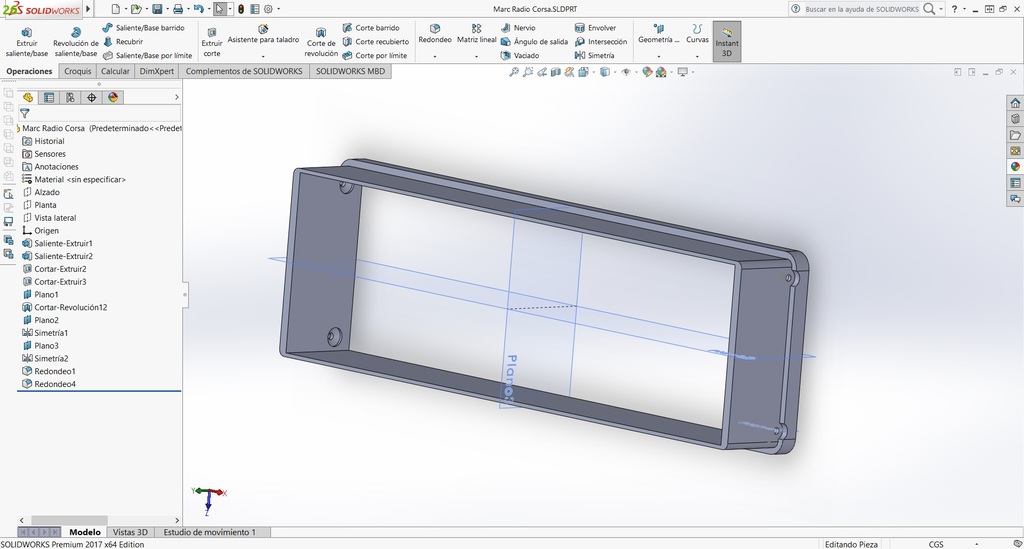Select Revolución de saliente/base tool

pyautogui.click(x=76, y=41)
